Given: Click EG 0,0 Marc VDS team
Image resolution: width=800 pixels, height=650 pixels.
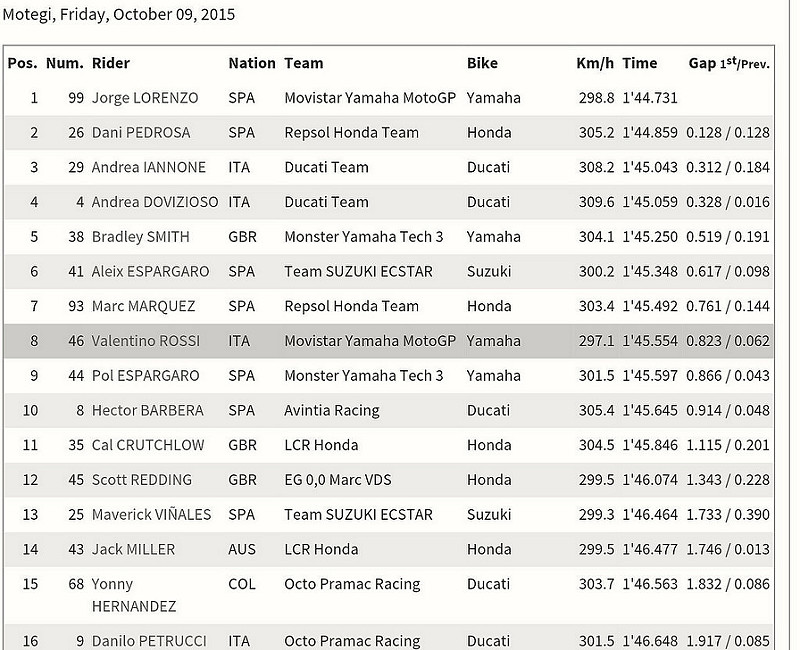Looking at the screenshot, I should coord(338,480).
